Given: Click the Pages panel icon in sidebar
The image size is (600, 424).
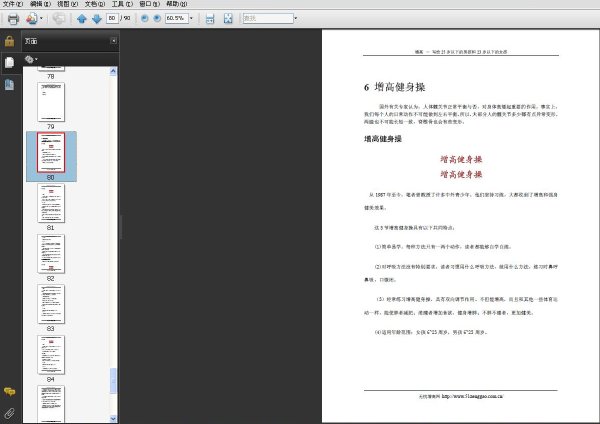Looking at the screenshot, I should click(x=10, y=62).
